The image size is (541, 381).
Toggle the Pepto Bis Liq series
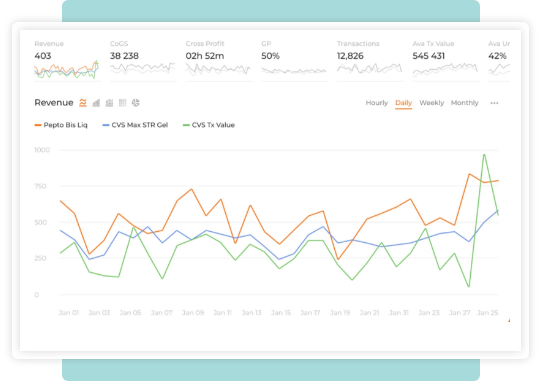[x=61, y=125]
